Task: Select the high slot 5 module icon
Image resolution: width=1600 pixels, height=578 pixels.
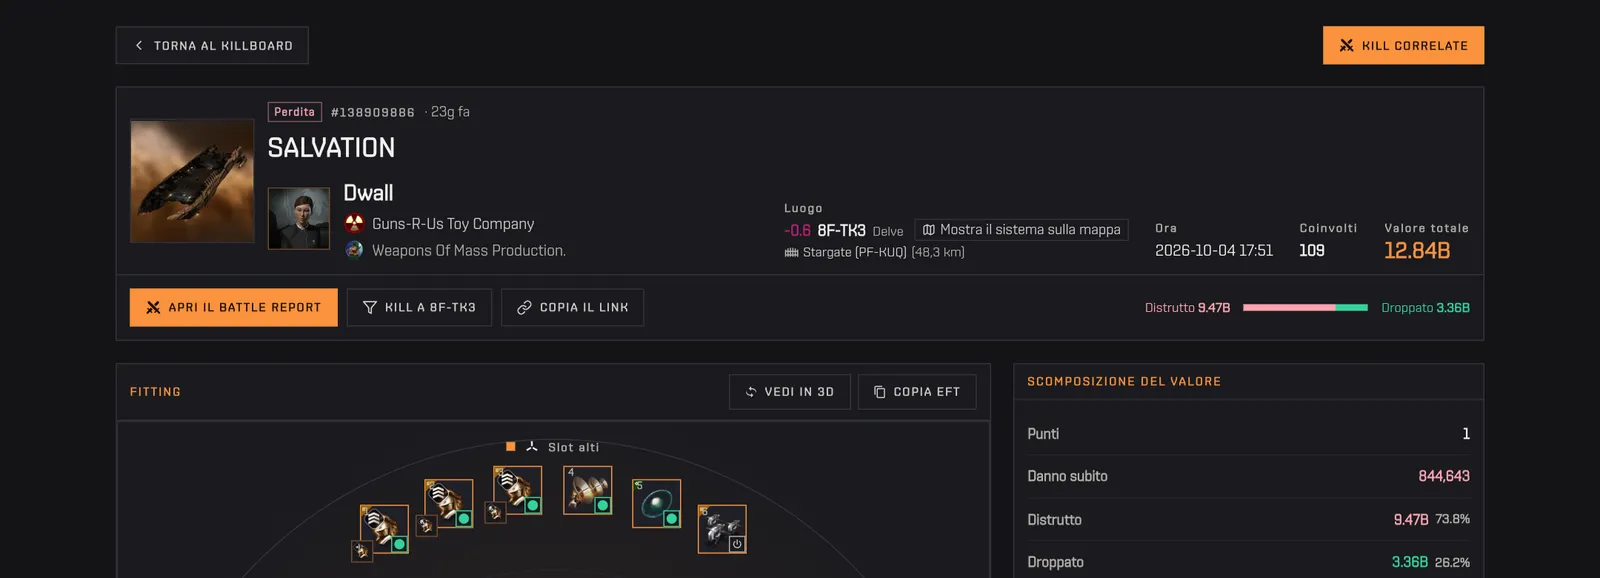Action: tap(657, 503)
